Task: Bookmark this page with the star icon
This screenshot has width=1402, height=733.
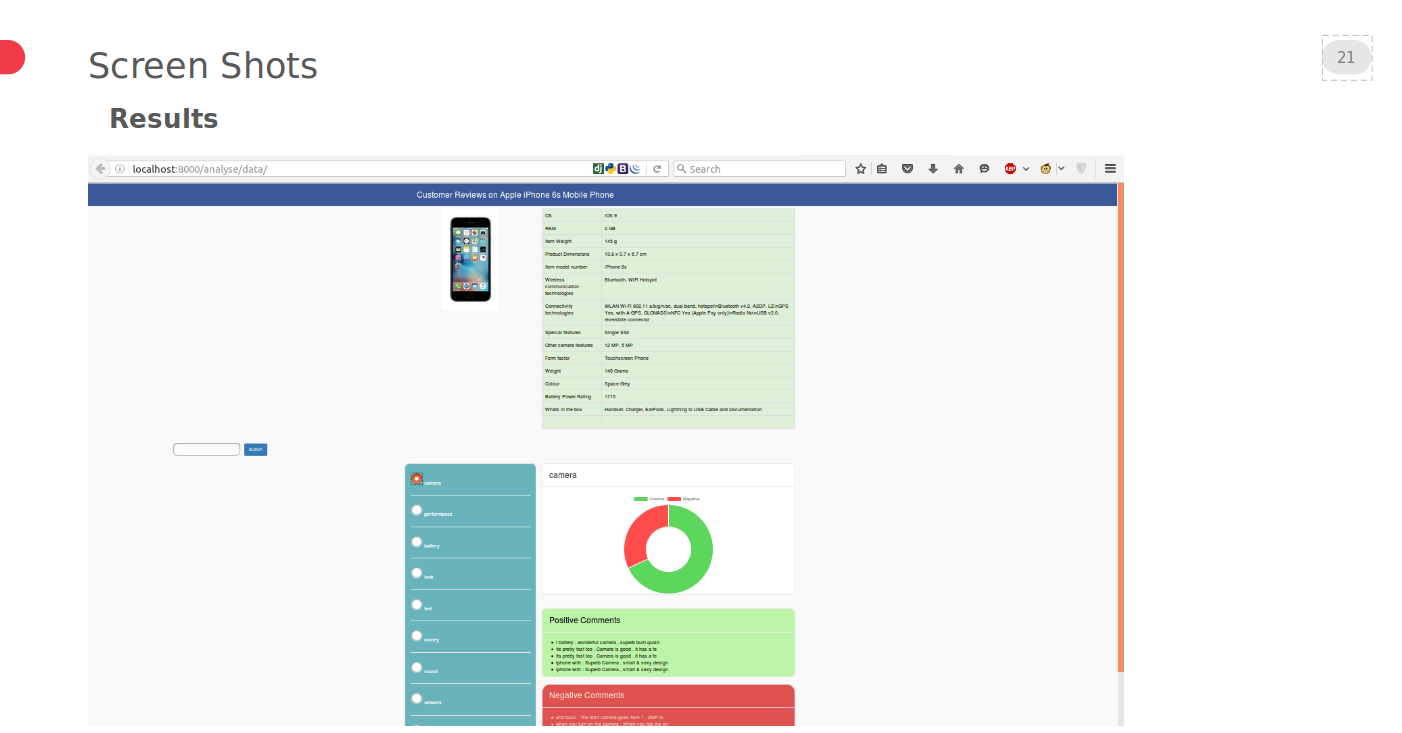Action: 861,169
